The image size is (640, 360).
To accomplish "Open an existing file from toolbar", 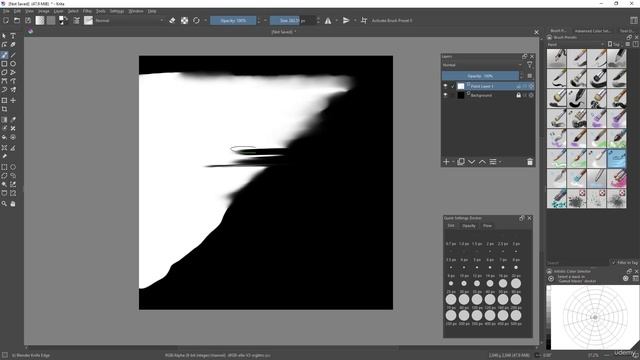I will (17, 20).
